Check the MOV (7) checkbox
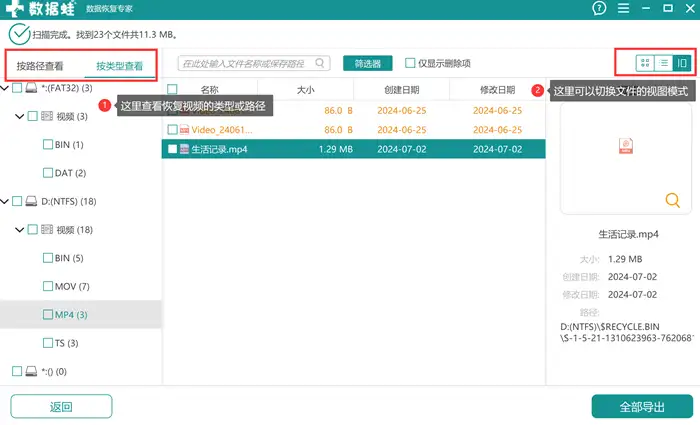Screen dimensions: 700x425 pos(48,286)
